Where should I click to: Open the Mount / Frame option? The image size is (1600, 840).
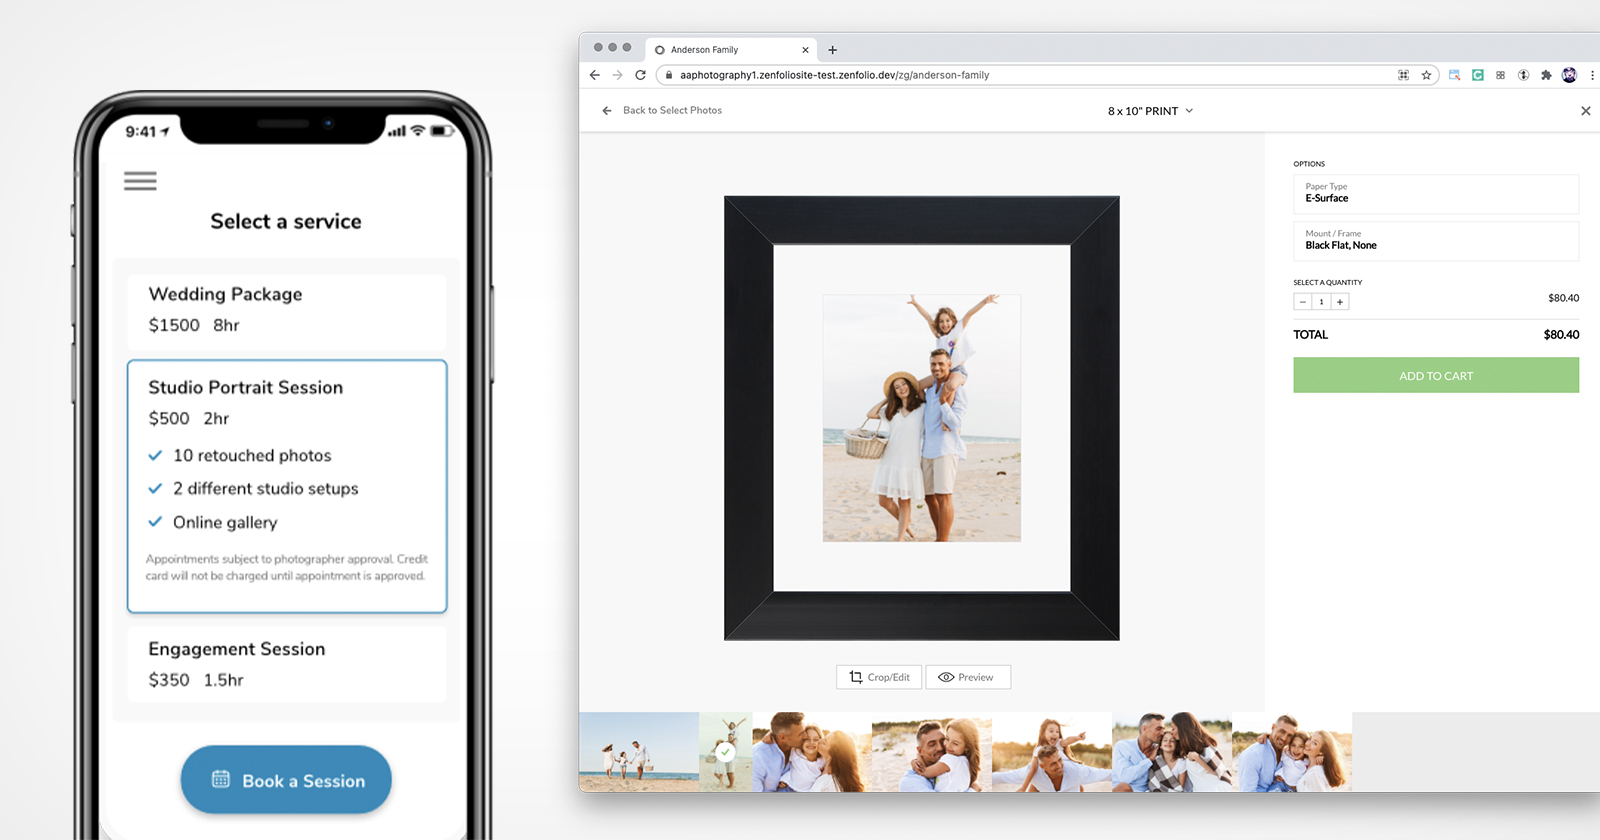click(1436, 241)
